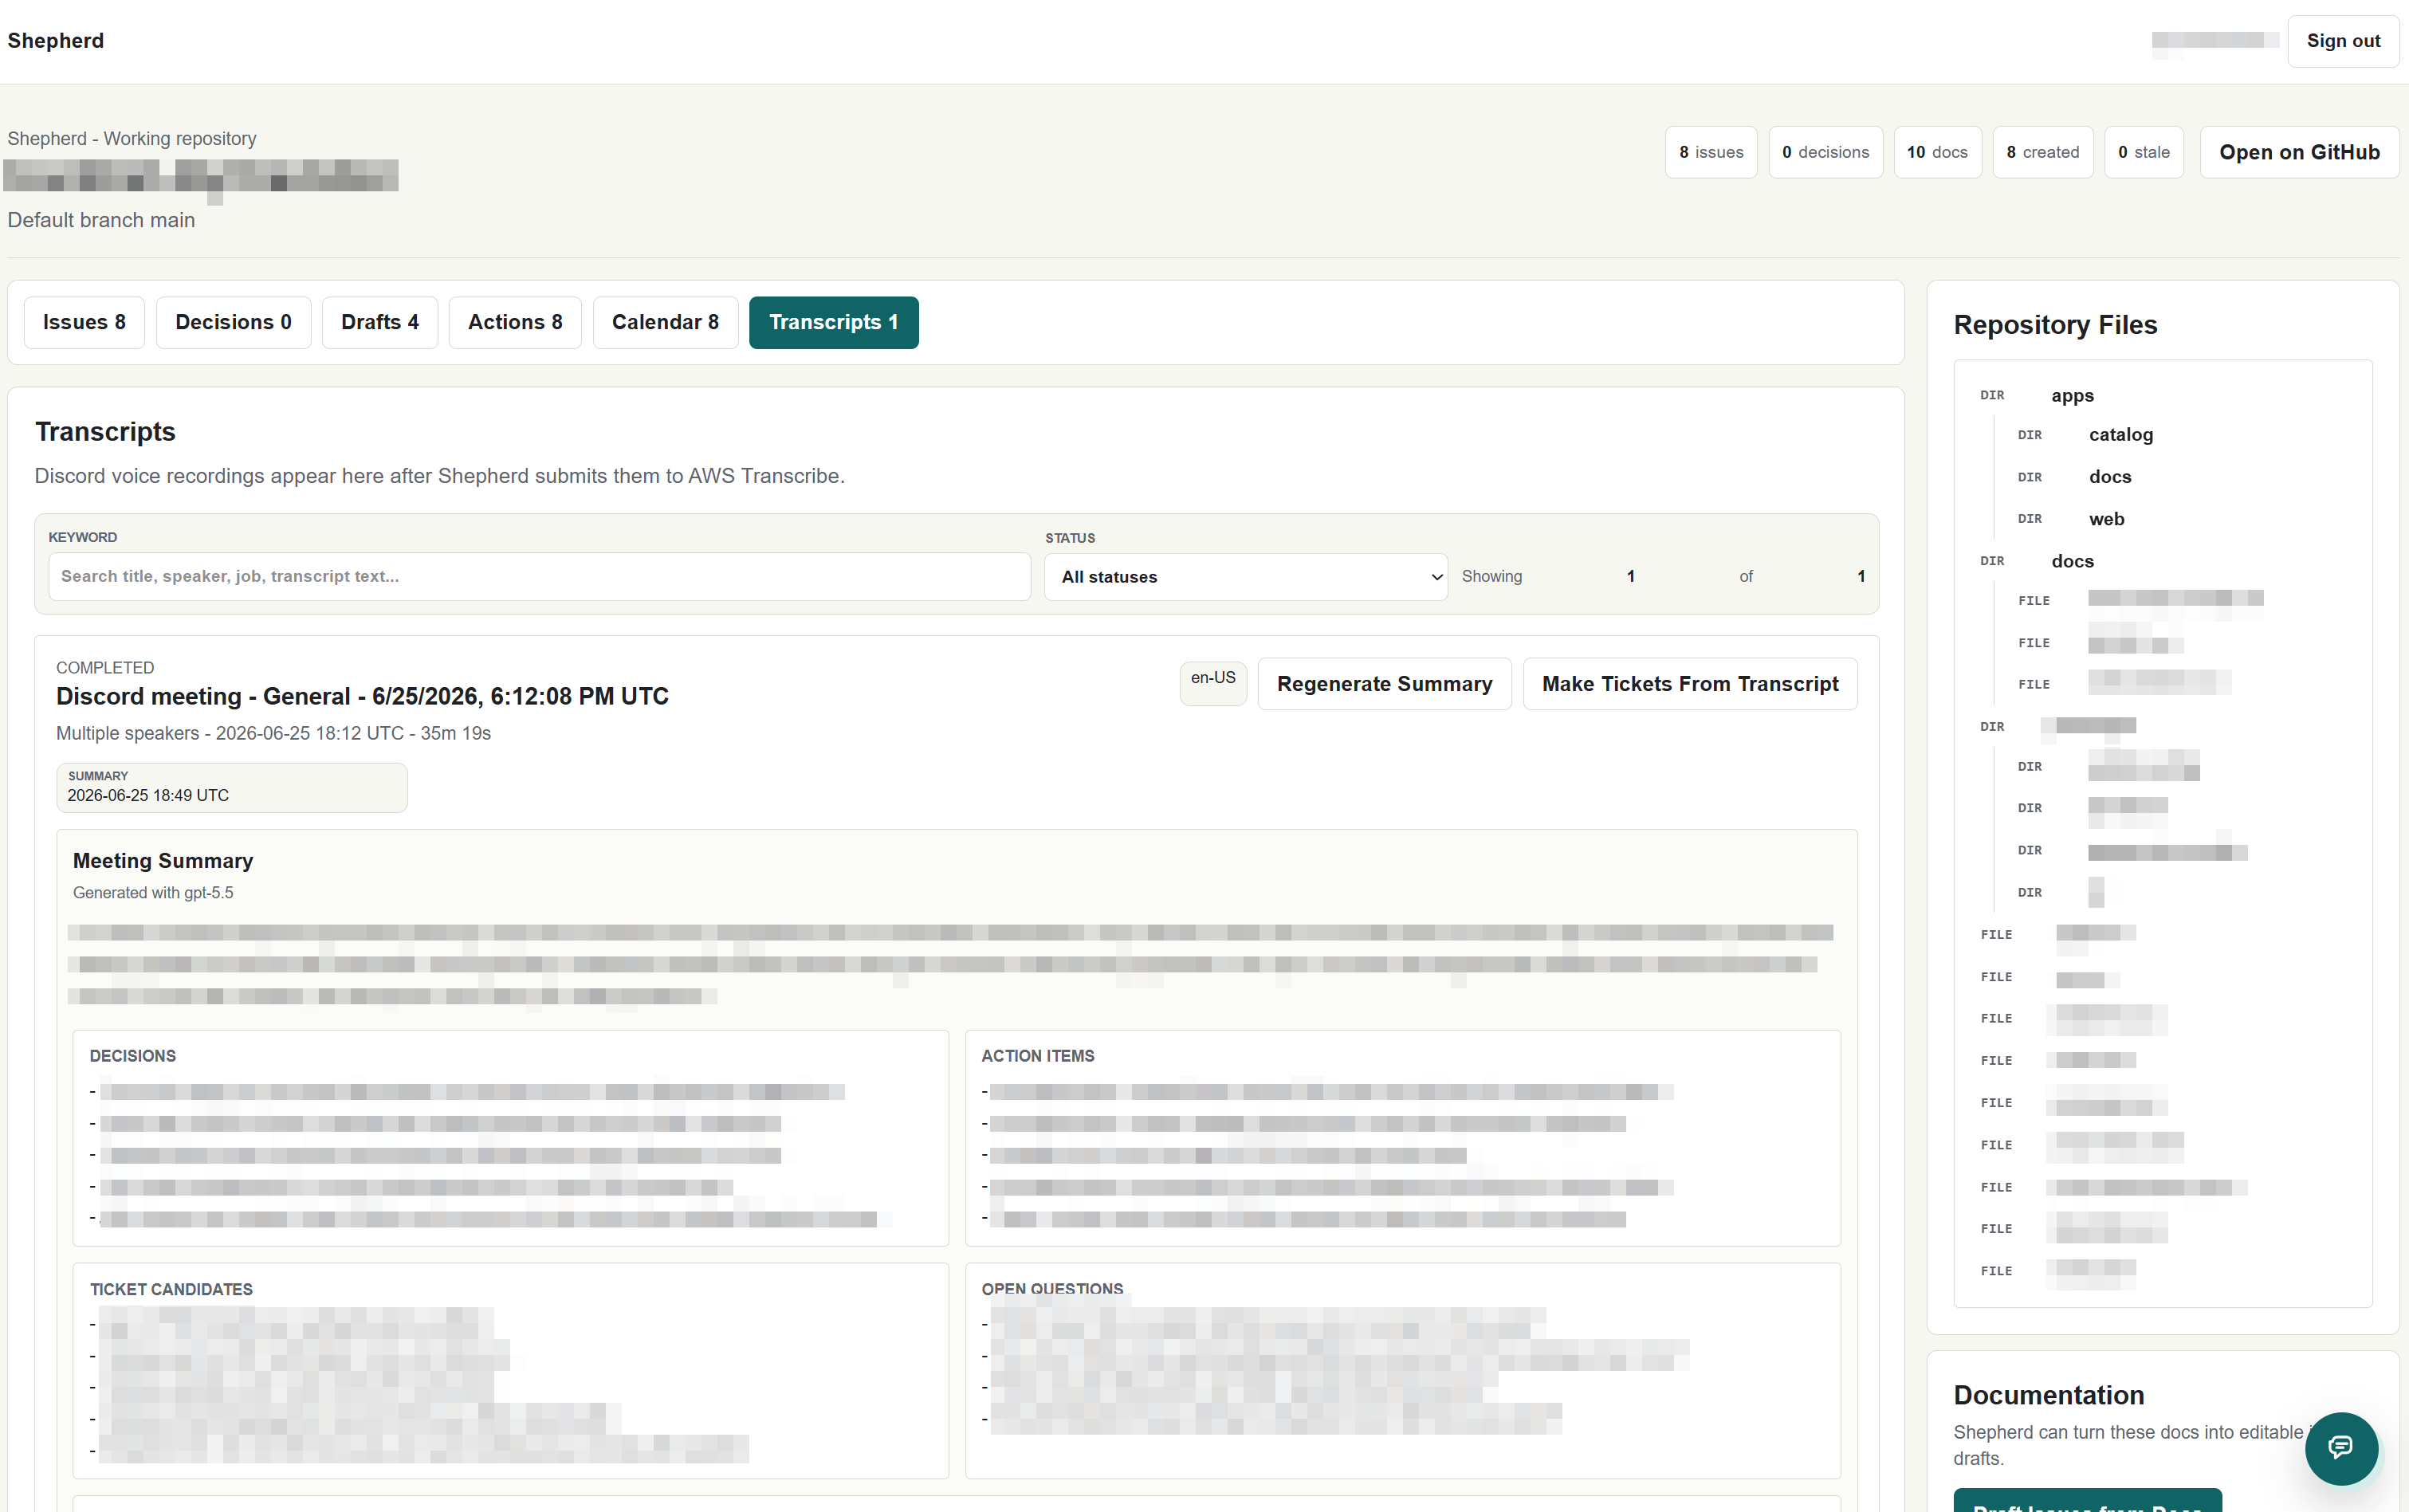Open the All statuses dropdown

(1245, 577)
